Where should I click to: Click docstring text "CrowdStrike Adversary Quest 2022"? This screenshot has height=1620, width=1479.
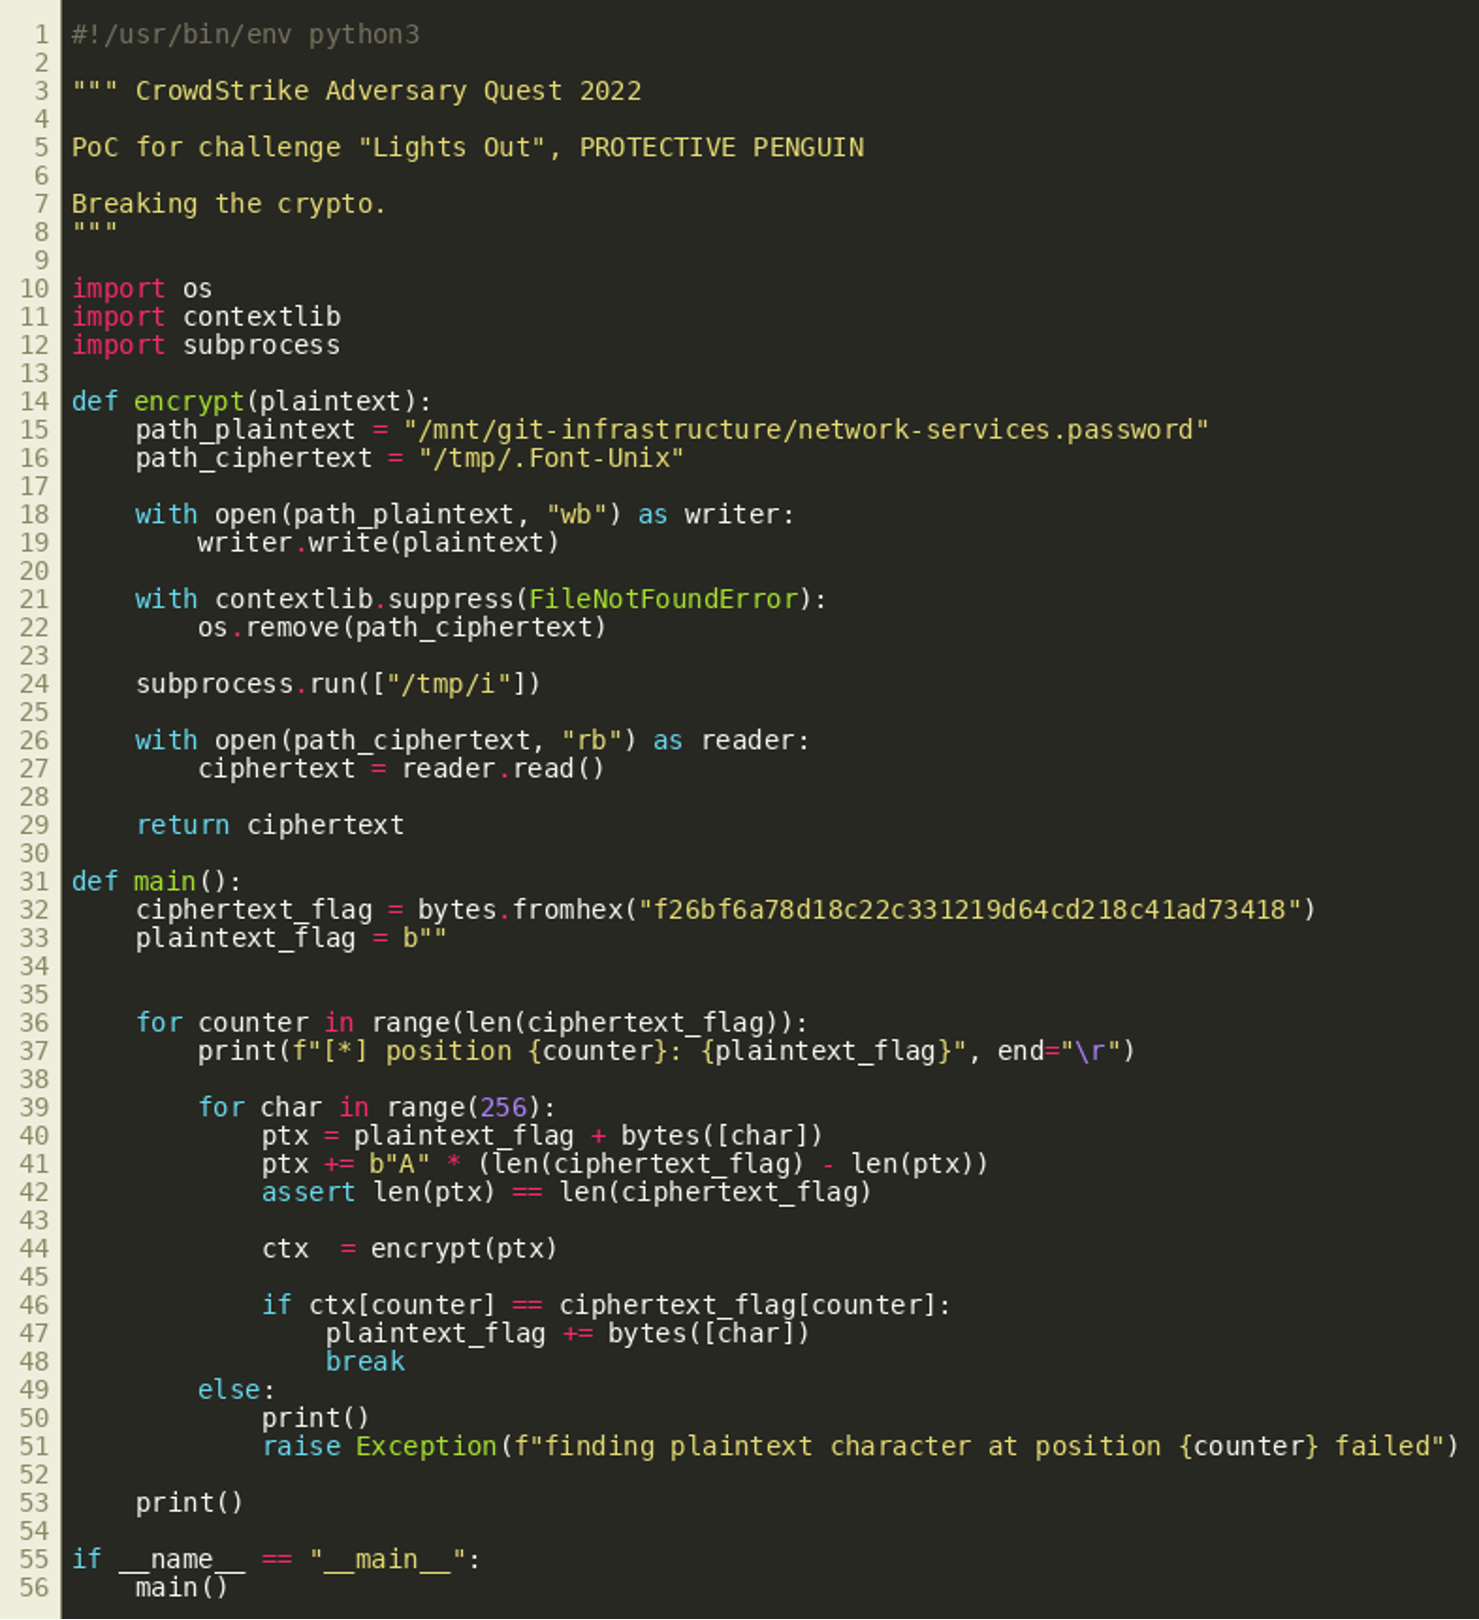tap(388, 91)
